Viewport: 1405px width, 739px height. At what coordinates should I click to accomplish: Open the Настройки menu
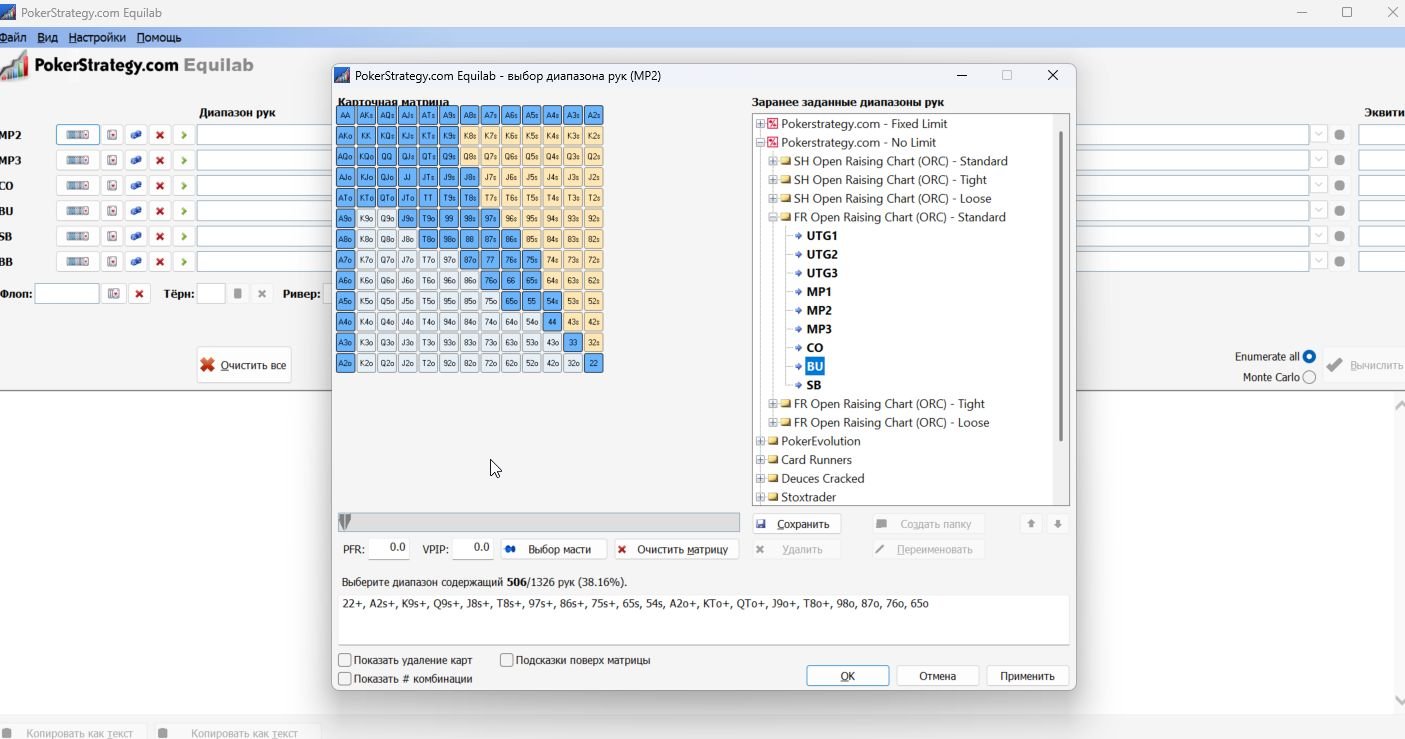97,37
